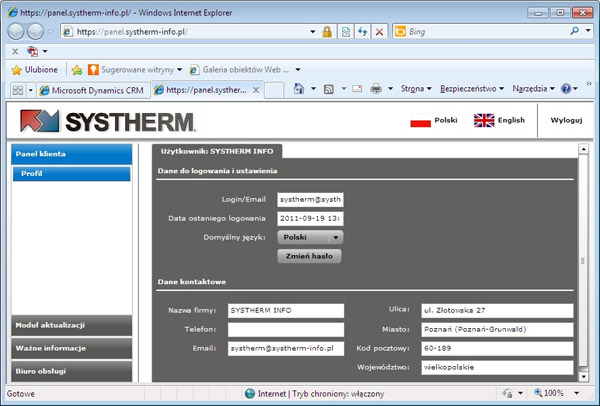This screenshot has width=600, height=406.
Task: Open Ulubione favorites star button
Action: [x=34, y=70]
